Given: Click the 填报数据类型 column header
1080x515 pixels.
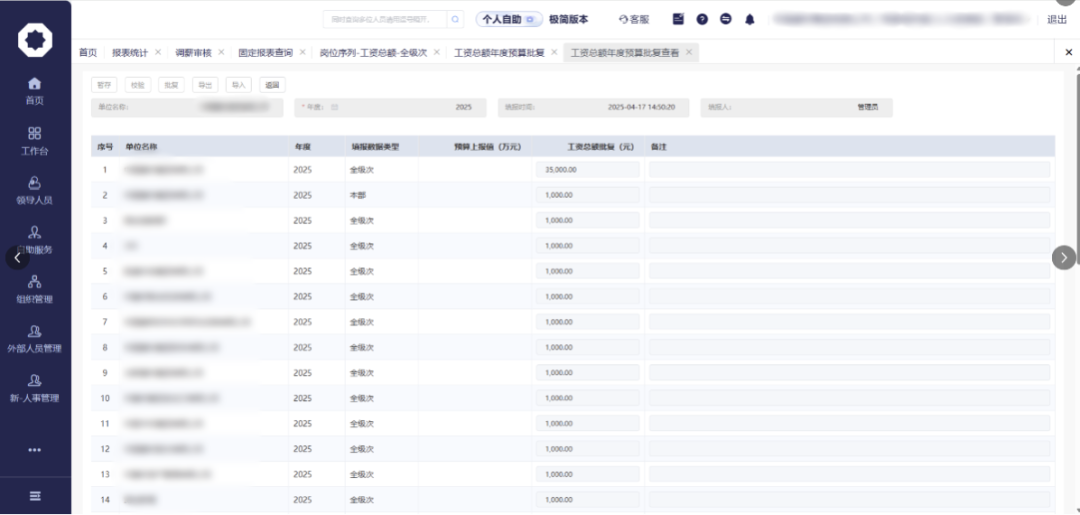Looking at the screenshot, I should click(375, 147).
